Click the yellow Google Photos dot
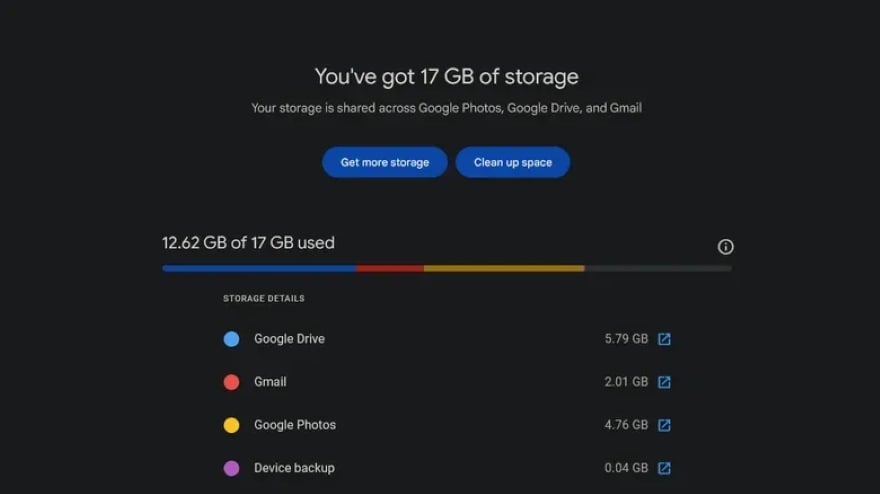The height and width of the screenshot is (494, 880). (231, 425)
